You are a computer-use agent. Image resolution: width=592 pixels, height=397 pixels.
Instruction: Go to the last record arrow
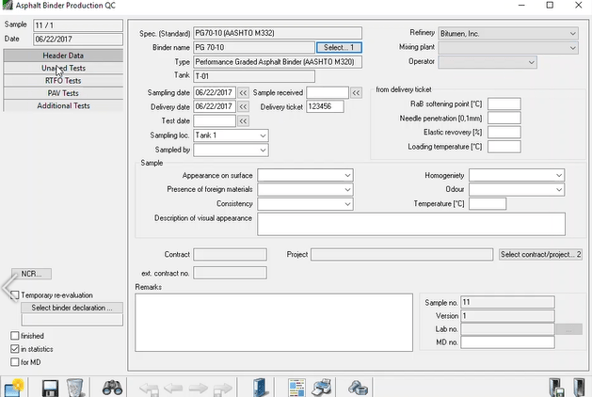223,389
